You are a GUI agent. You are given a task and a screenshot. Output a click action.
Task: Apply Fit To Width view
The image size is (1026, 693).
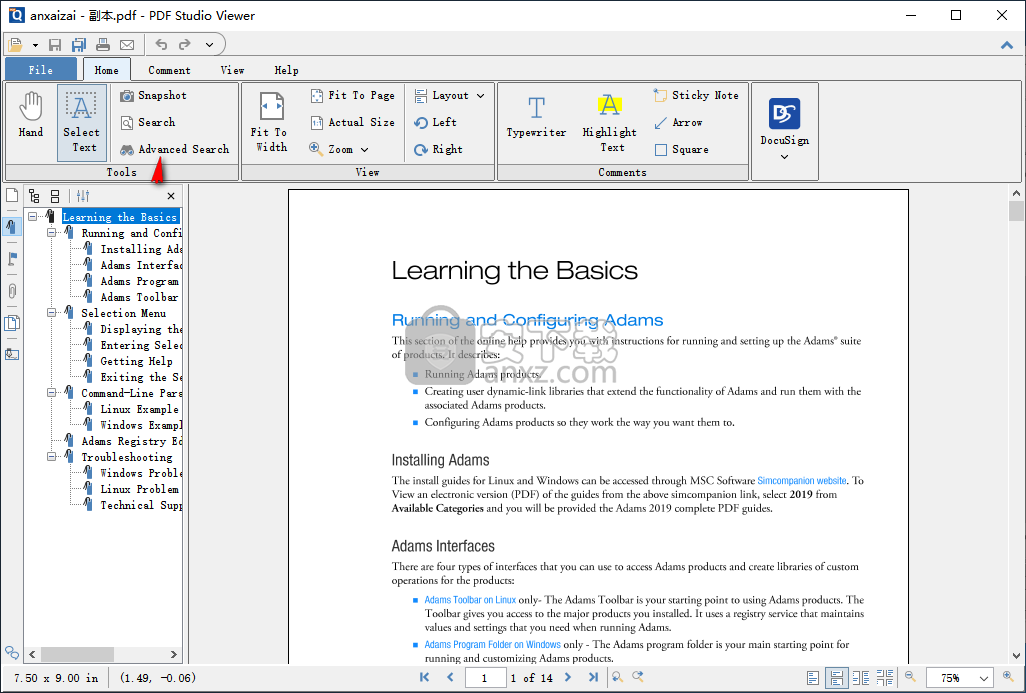coord(270,122)
